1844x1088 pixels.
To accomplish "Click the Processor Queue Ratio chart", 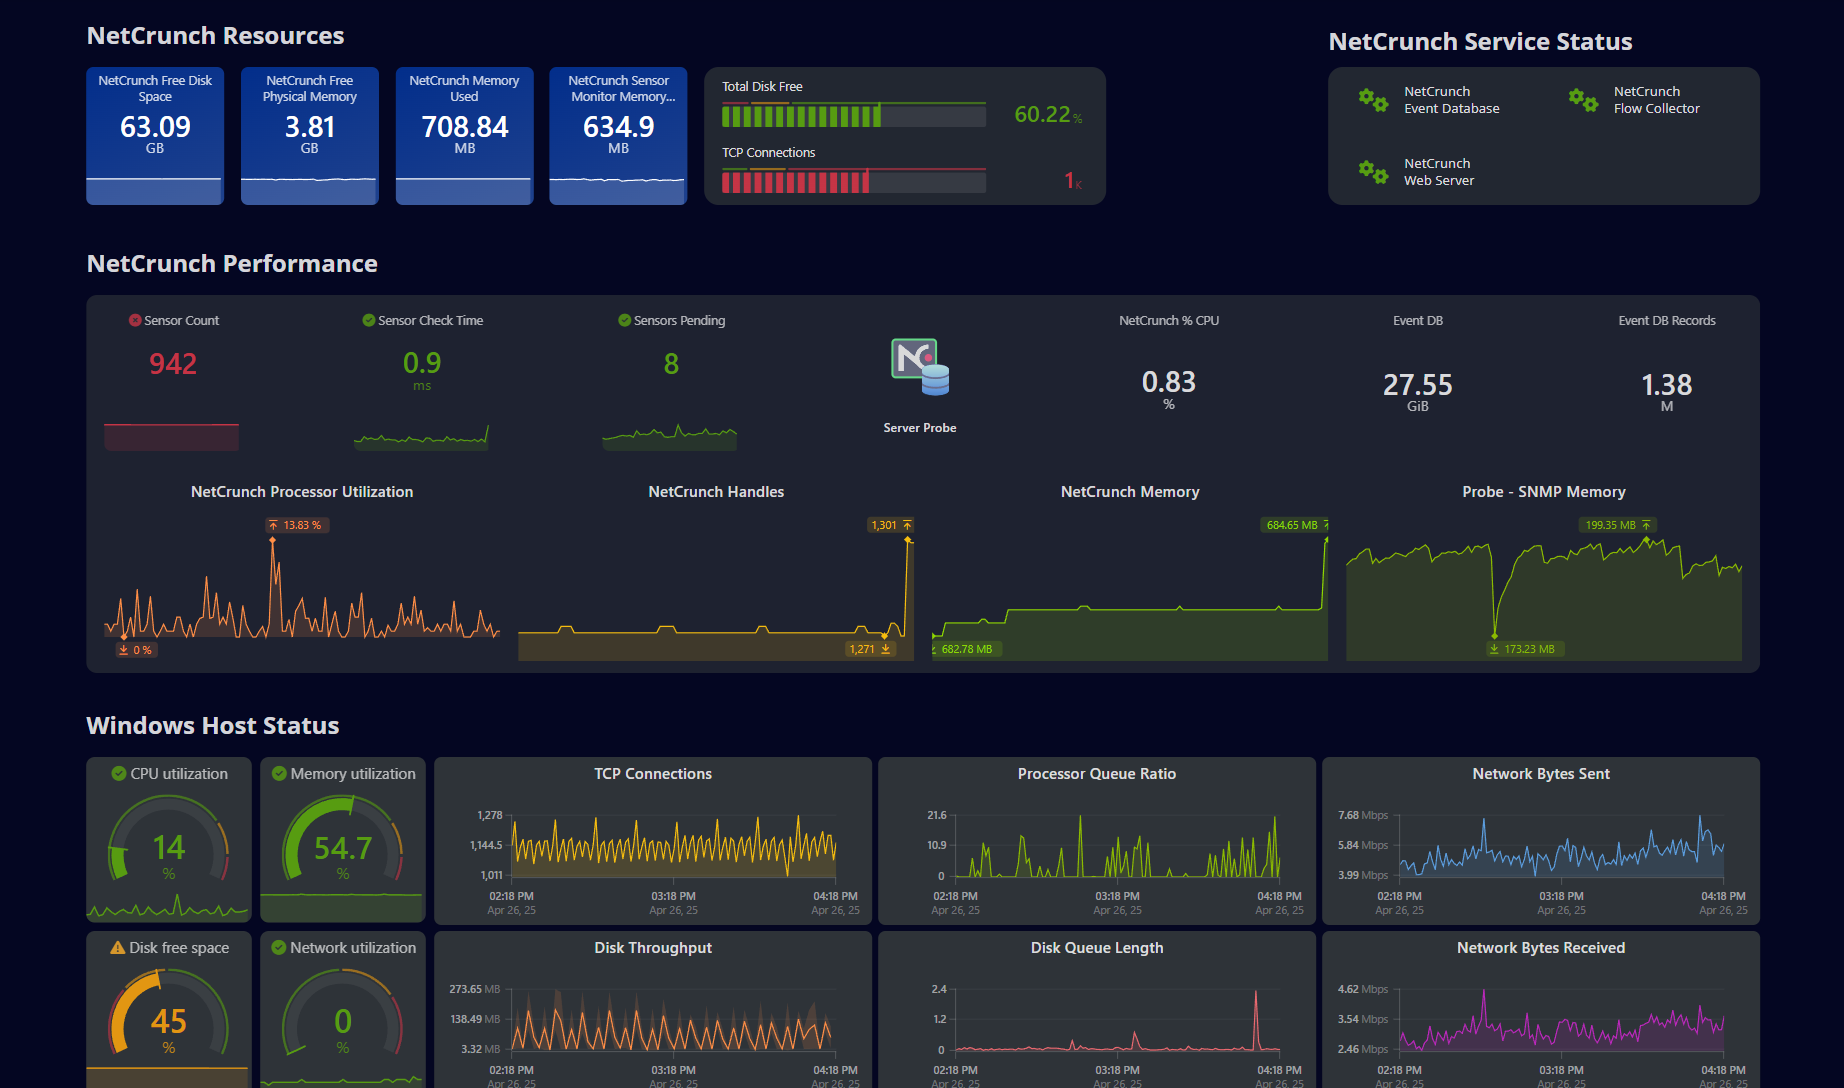I will [1118, 846].
